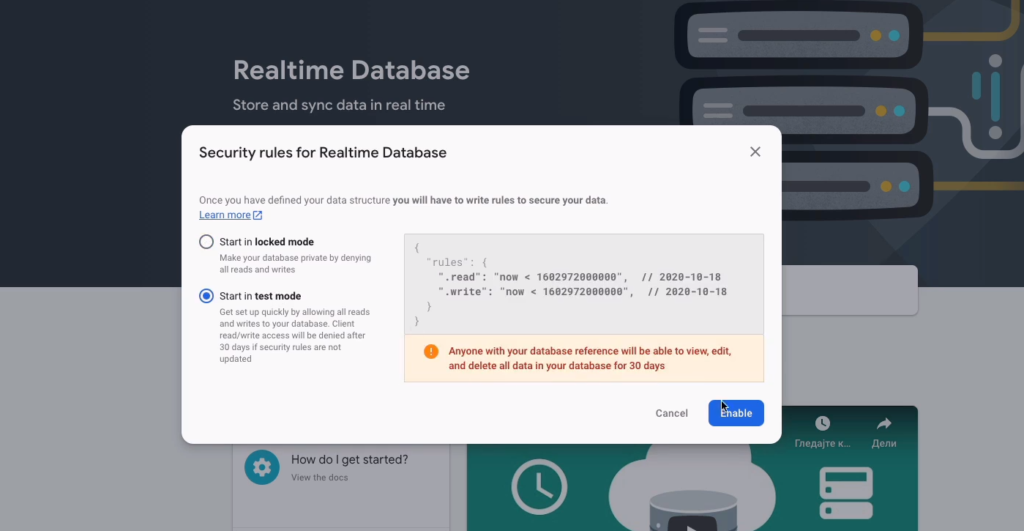Click the external link icon beside Learn more
The image size is (1024, 531).
coord(258,215)
